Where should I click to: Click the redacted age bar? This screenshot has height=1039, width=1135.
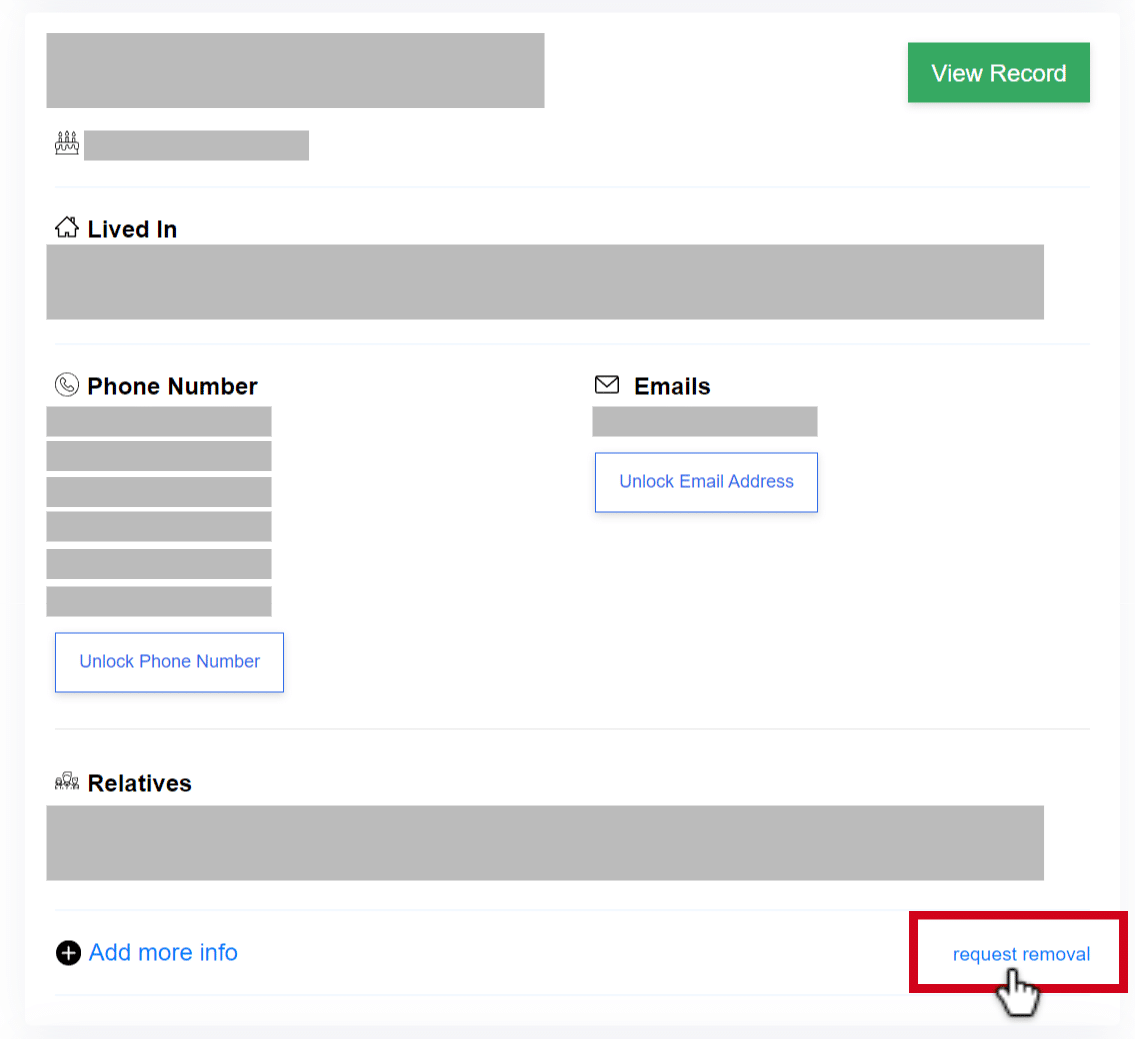click(196, 146)
